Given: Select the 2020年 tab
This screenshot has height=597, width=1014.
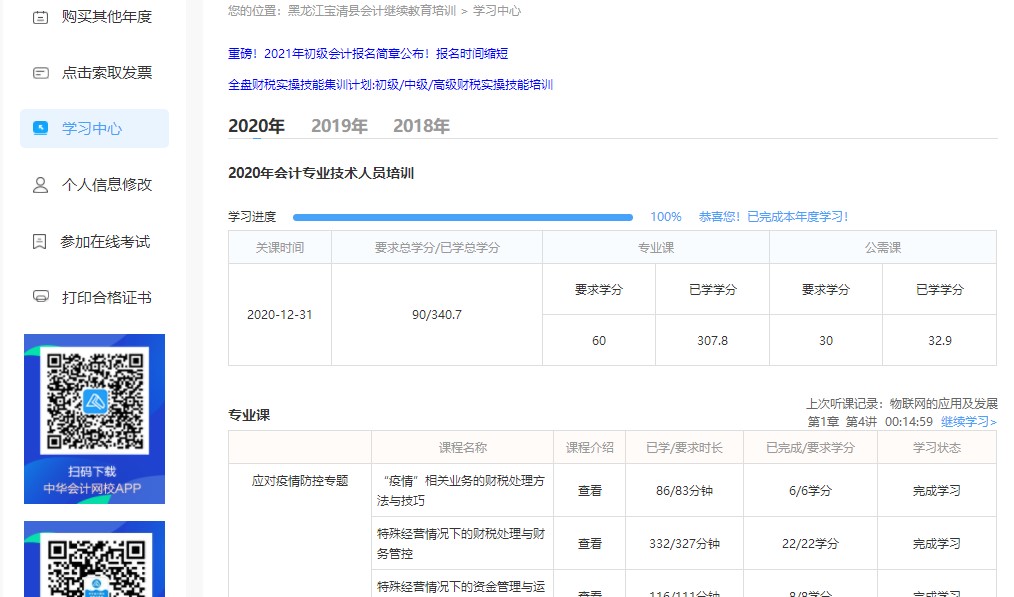Looking at the screenshot, I should tap(258, 127).
